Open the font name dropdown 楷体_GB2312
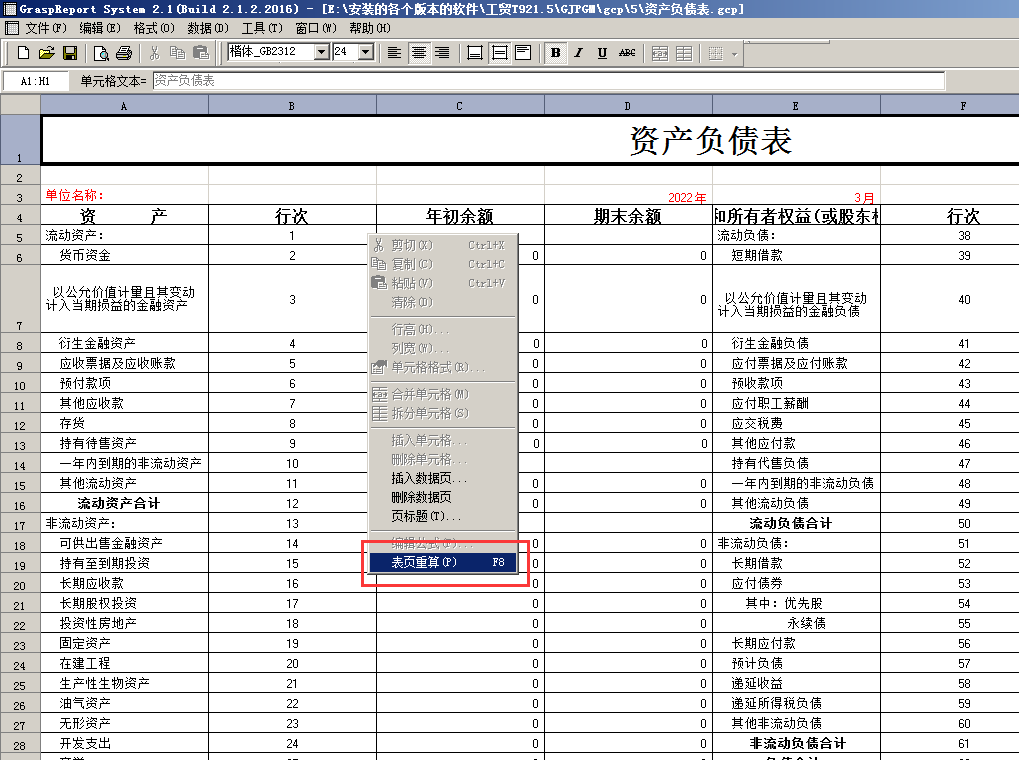1019x760 pixels. [x=322, y=52]
